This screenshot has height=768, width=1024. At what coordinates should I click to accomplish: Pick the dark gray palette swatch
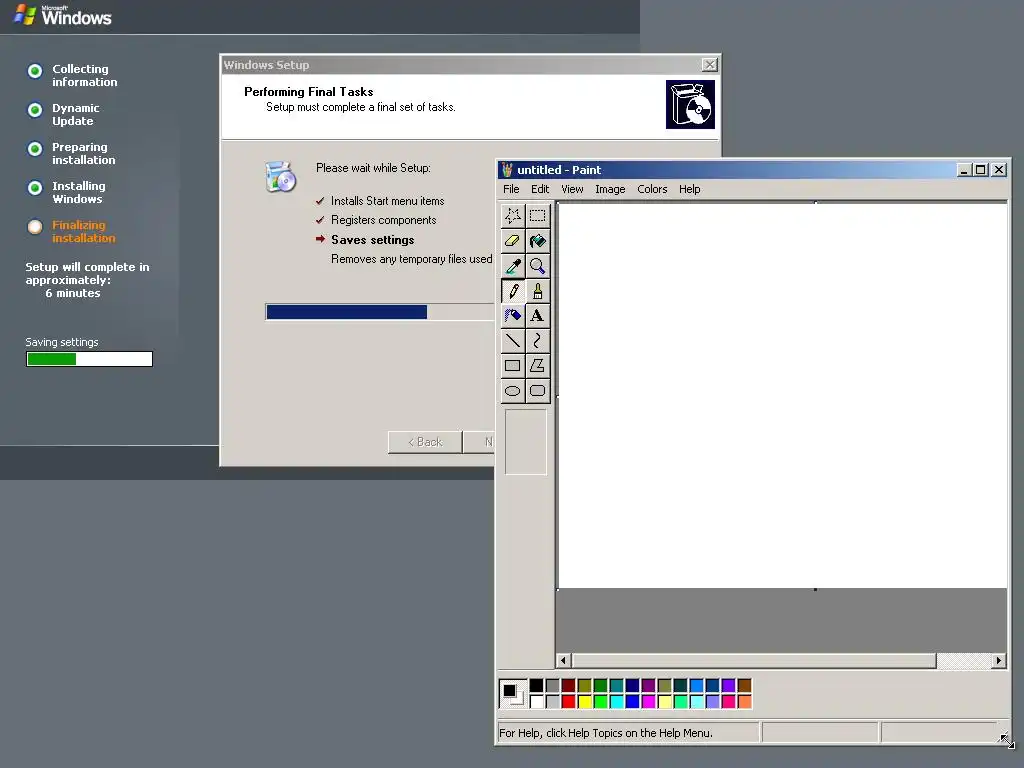coord(552,685)
